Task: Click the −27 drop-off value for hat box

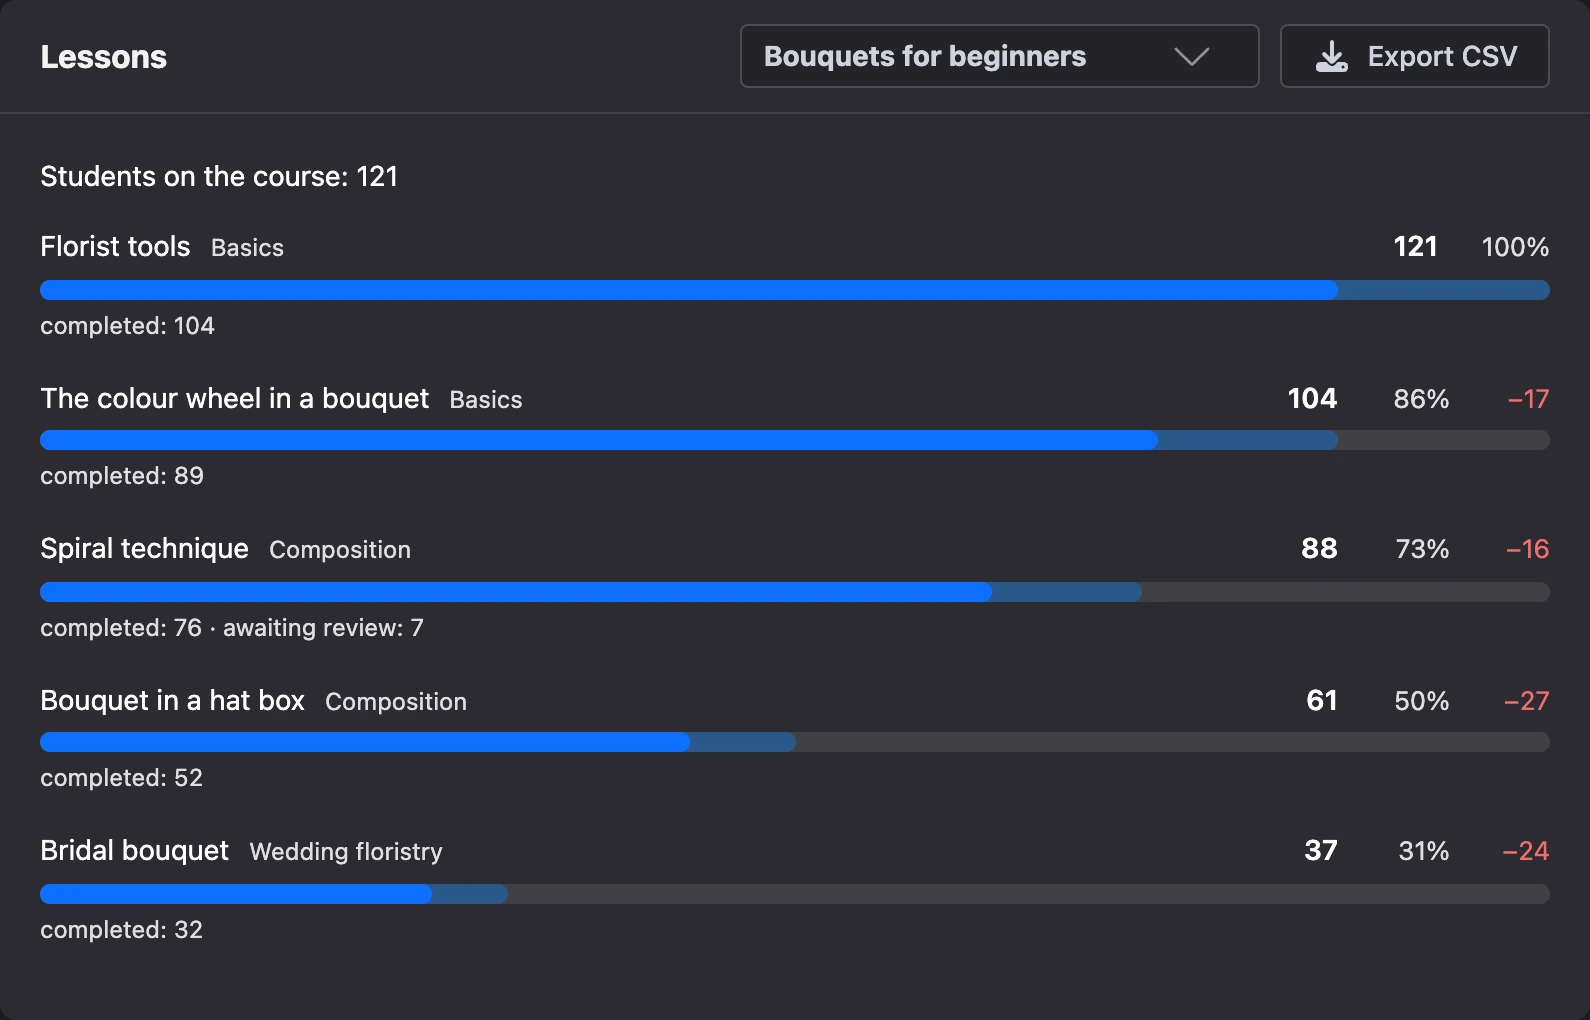Action: (x=1526, y=700)
